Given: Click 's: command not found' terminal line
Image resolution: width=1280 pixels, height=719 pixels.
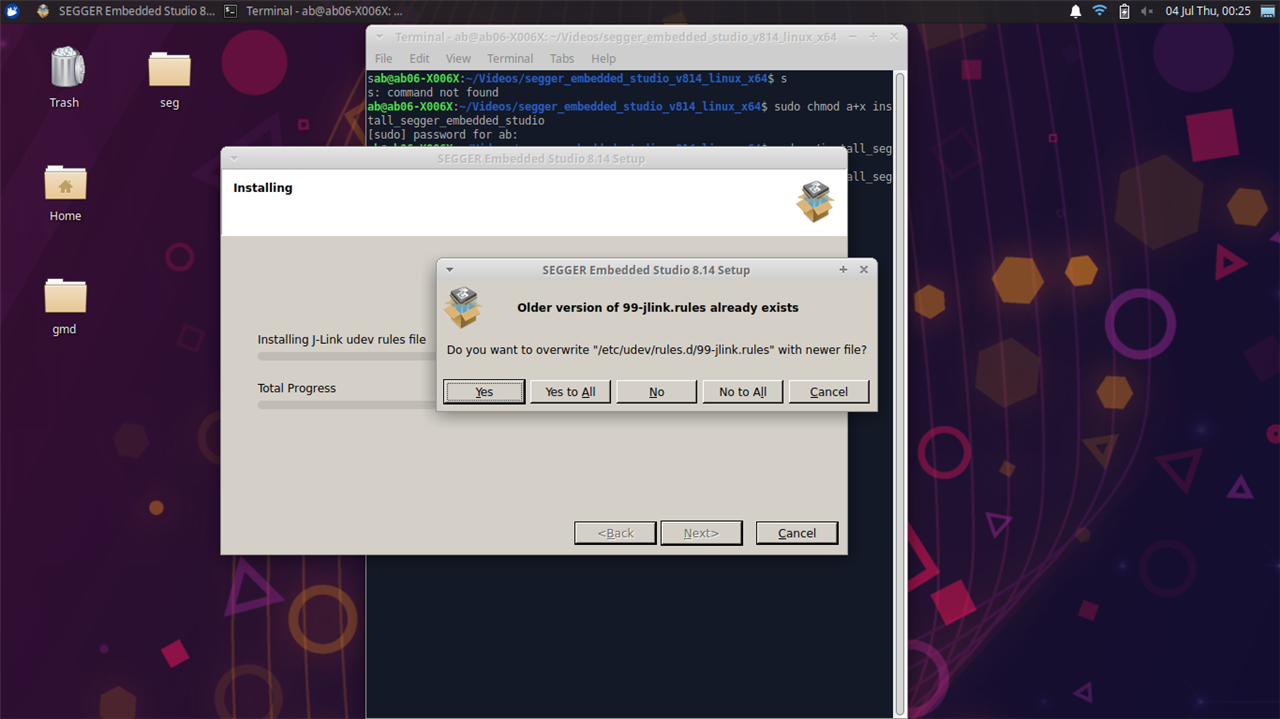Looking at the screenshot, I should 433,92.
